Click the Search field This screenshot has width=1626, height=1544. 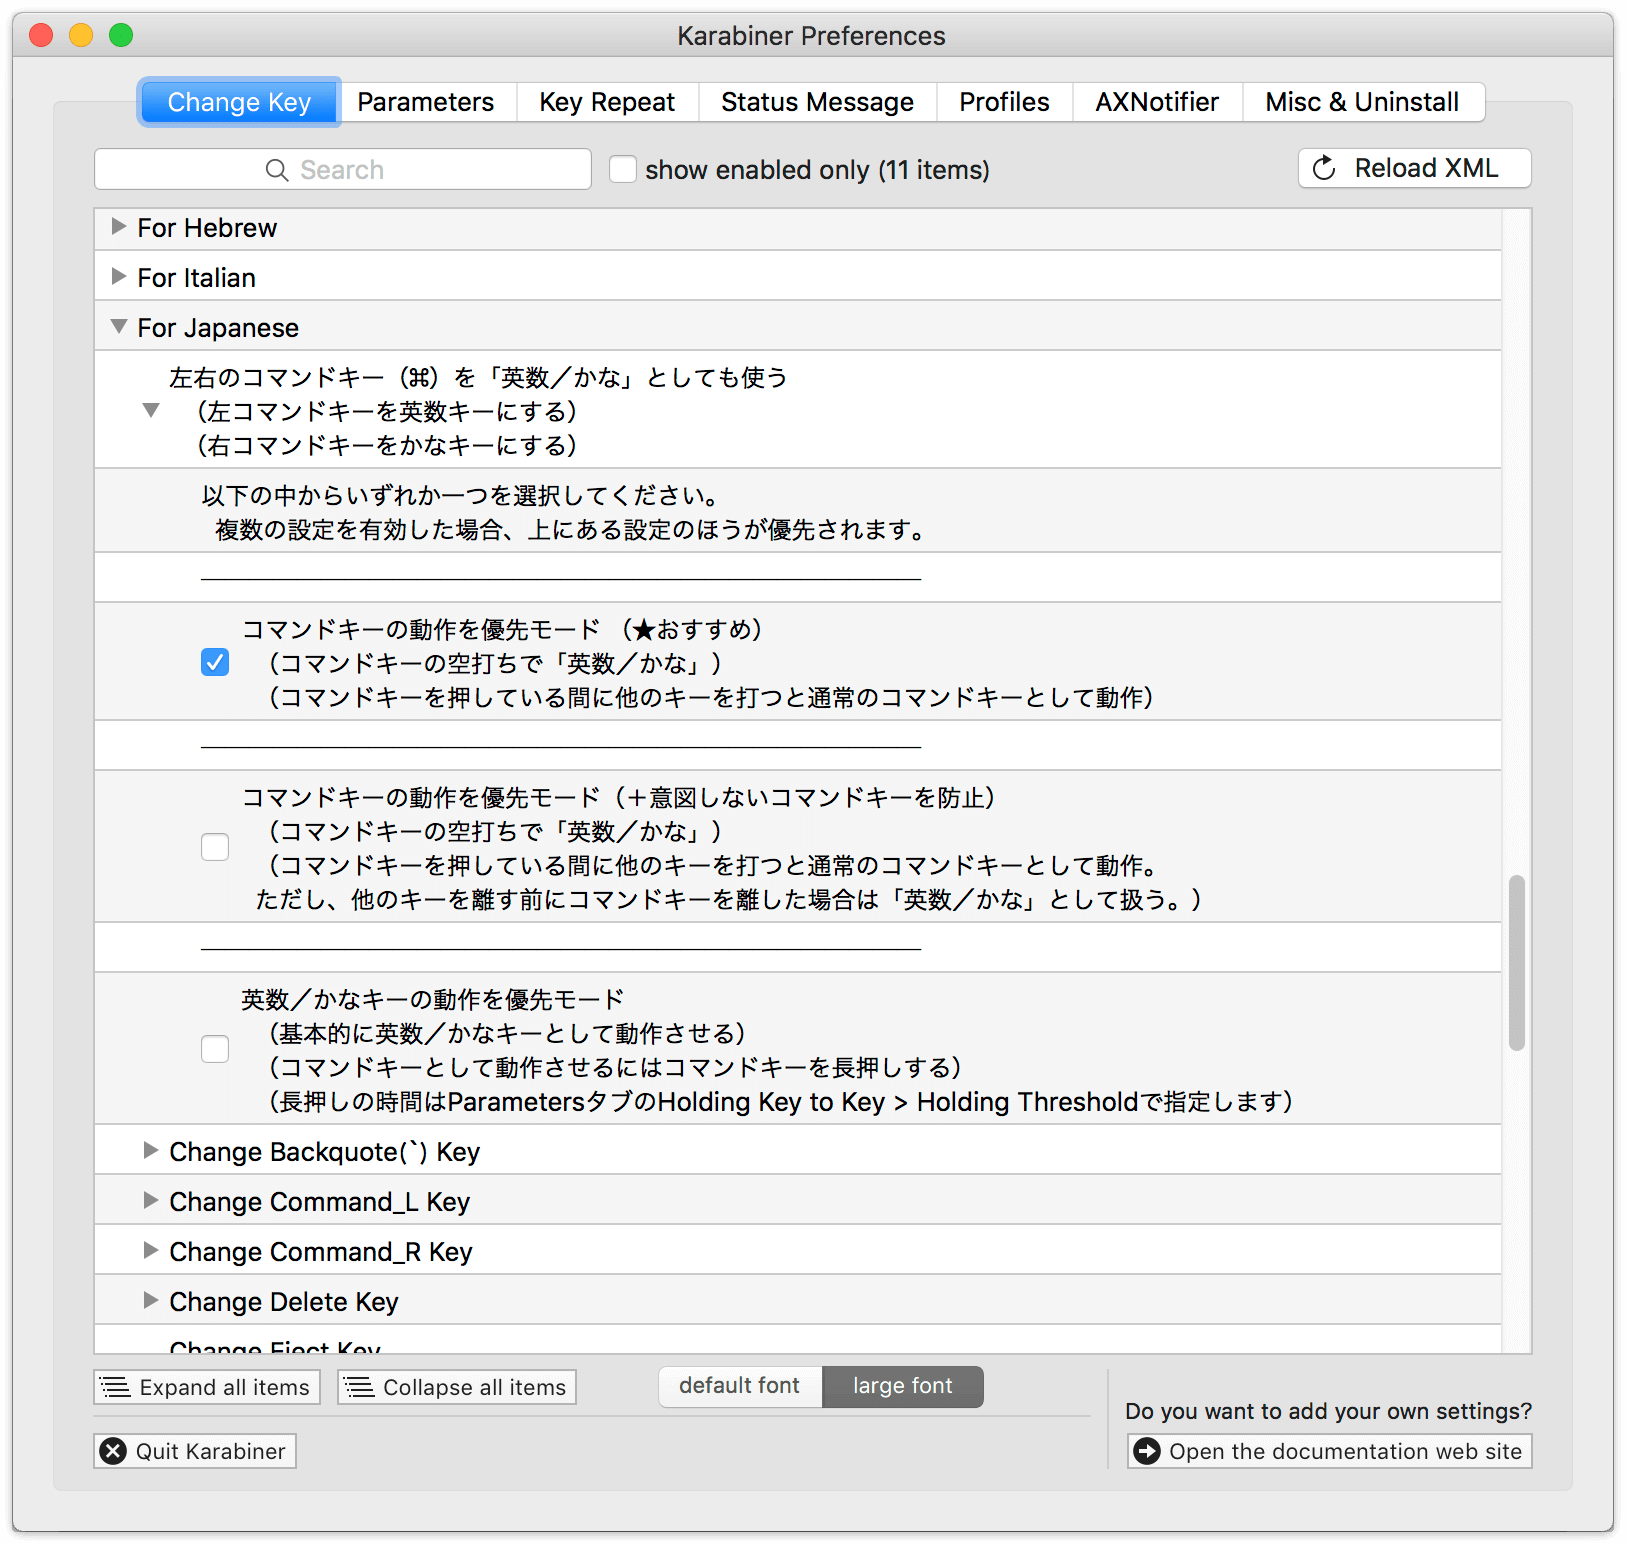pyautogui.click(x=343, y=169)
